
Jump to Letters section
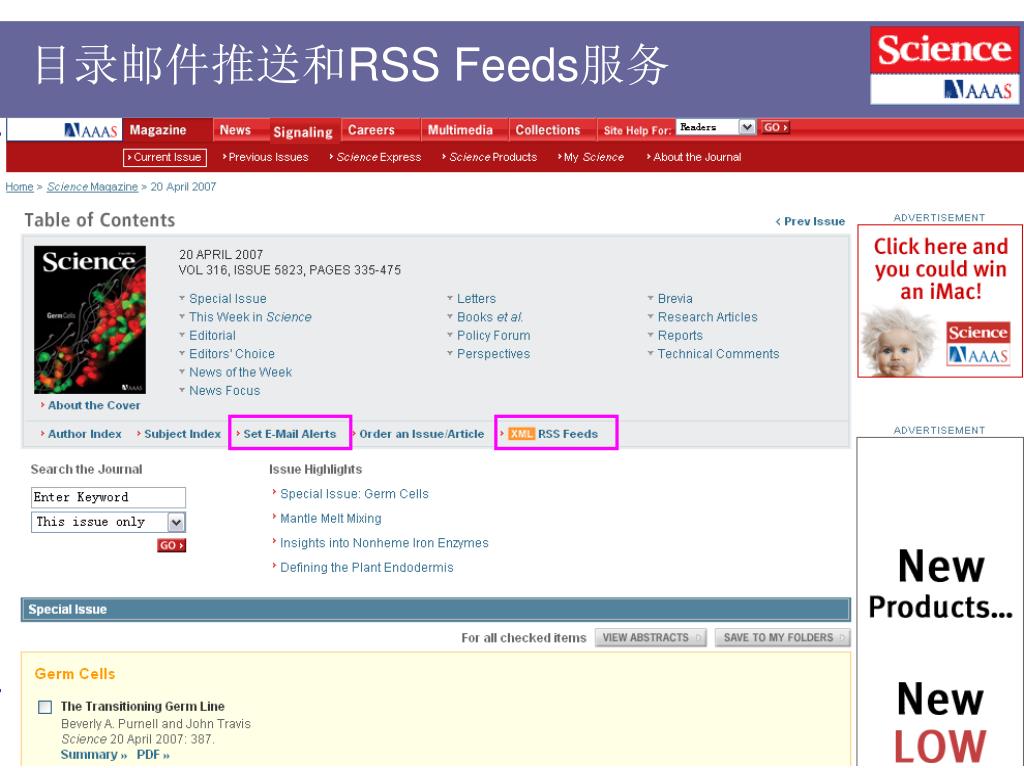coord(476,299)
